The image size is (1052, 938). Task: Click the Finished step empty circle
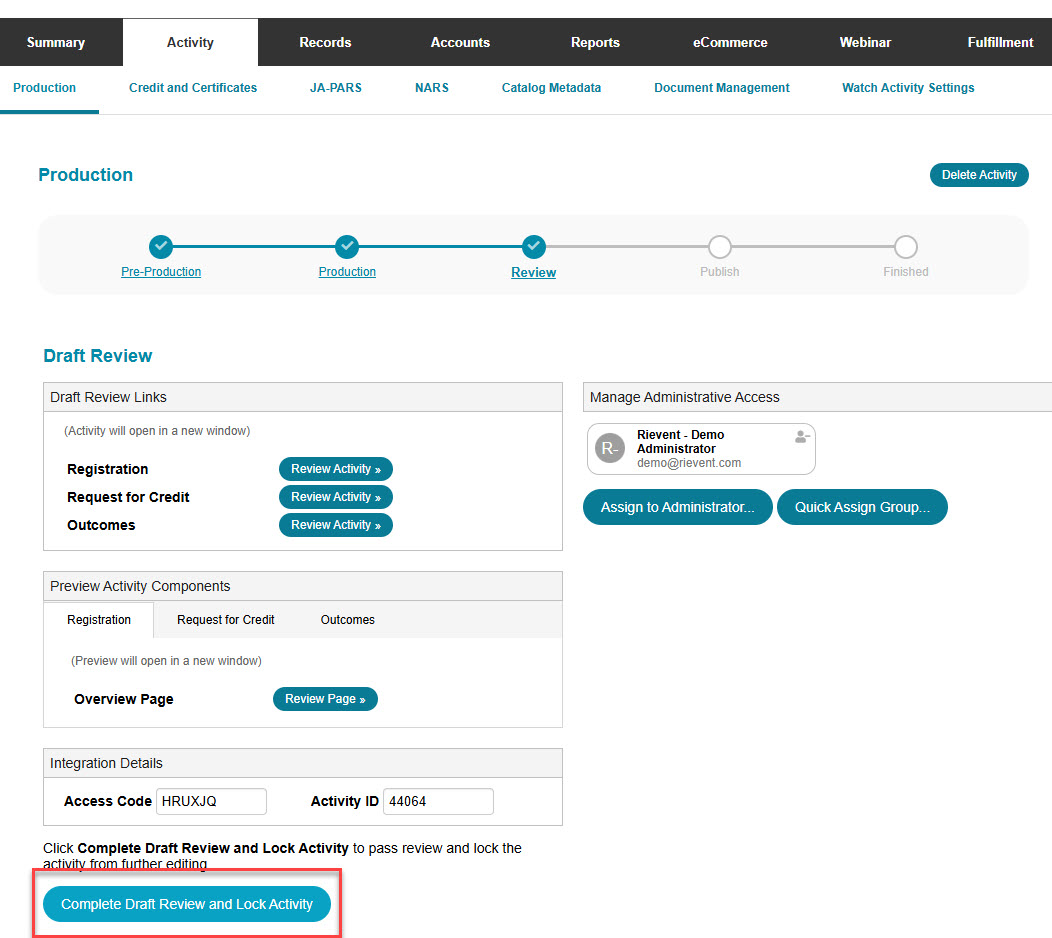pyautogui.click(x=906, y=247)
